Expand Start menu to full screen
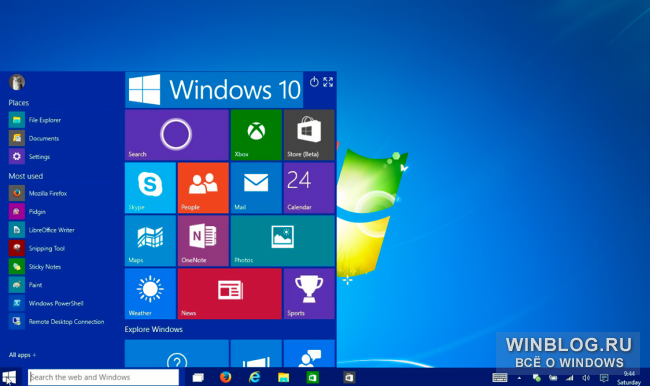This screenshot has width=650, height=386. point(328,82)
